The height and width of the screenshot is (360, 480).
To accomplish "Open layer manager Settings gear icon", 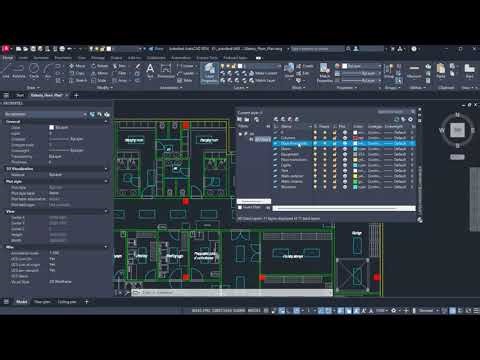I will [x=411, y=119].
